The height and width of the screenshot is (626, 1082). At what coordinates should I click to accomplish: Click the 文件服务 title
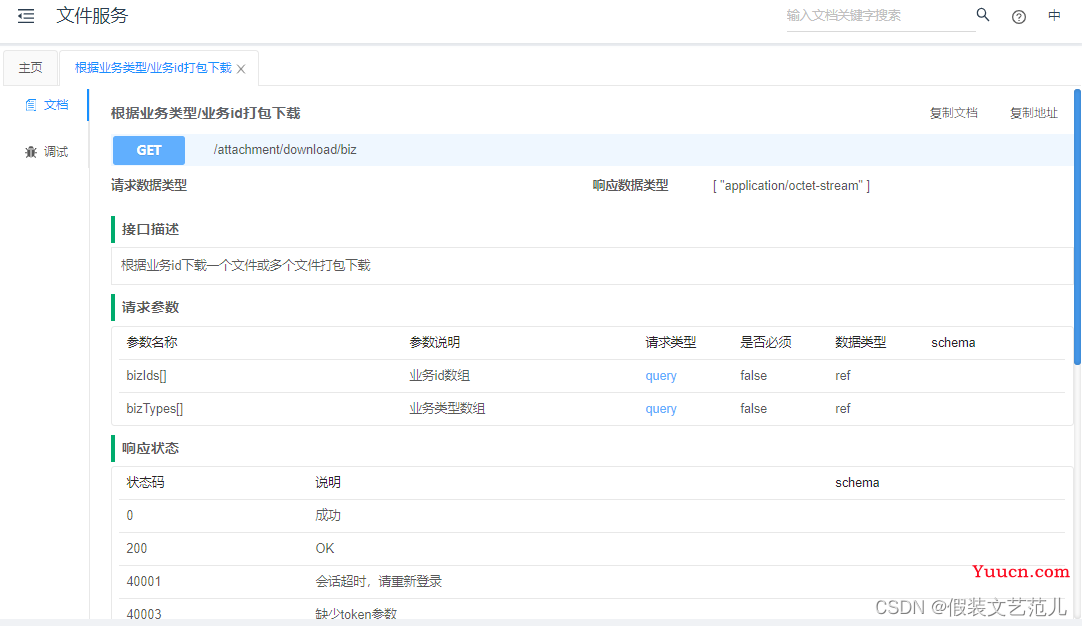point(92,16)
